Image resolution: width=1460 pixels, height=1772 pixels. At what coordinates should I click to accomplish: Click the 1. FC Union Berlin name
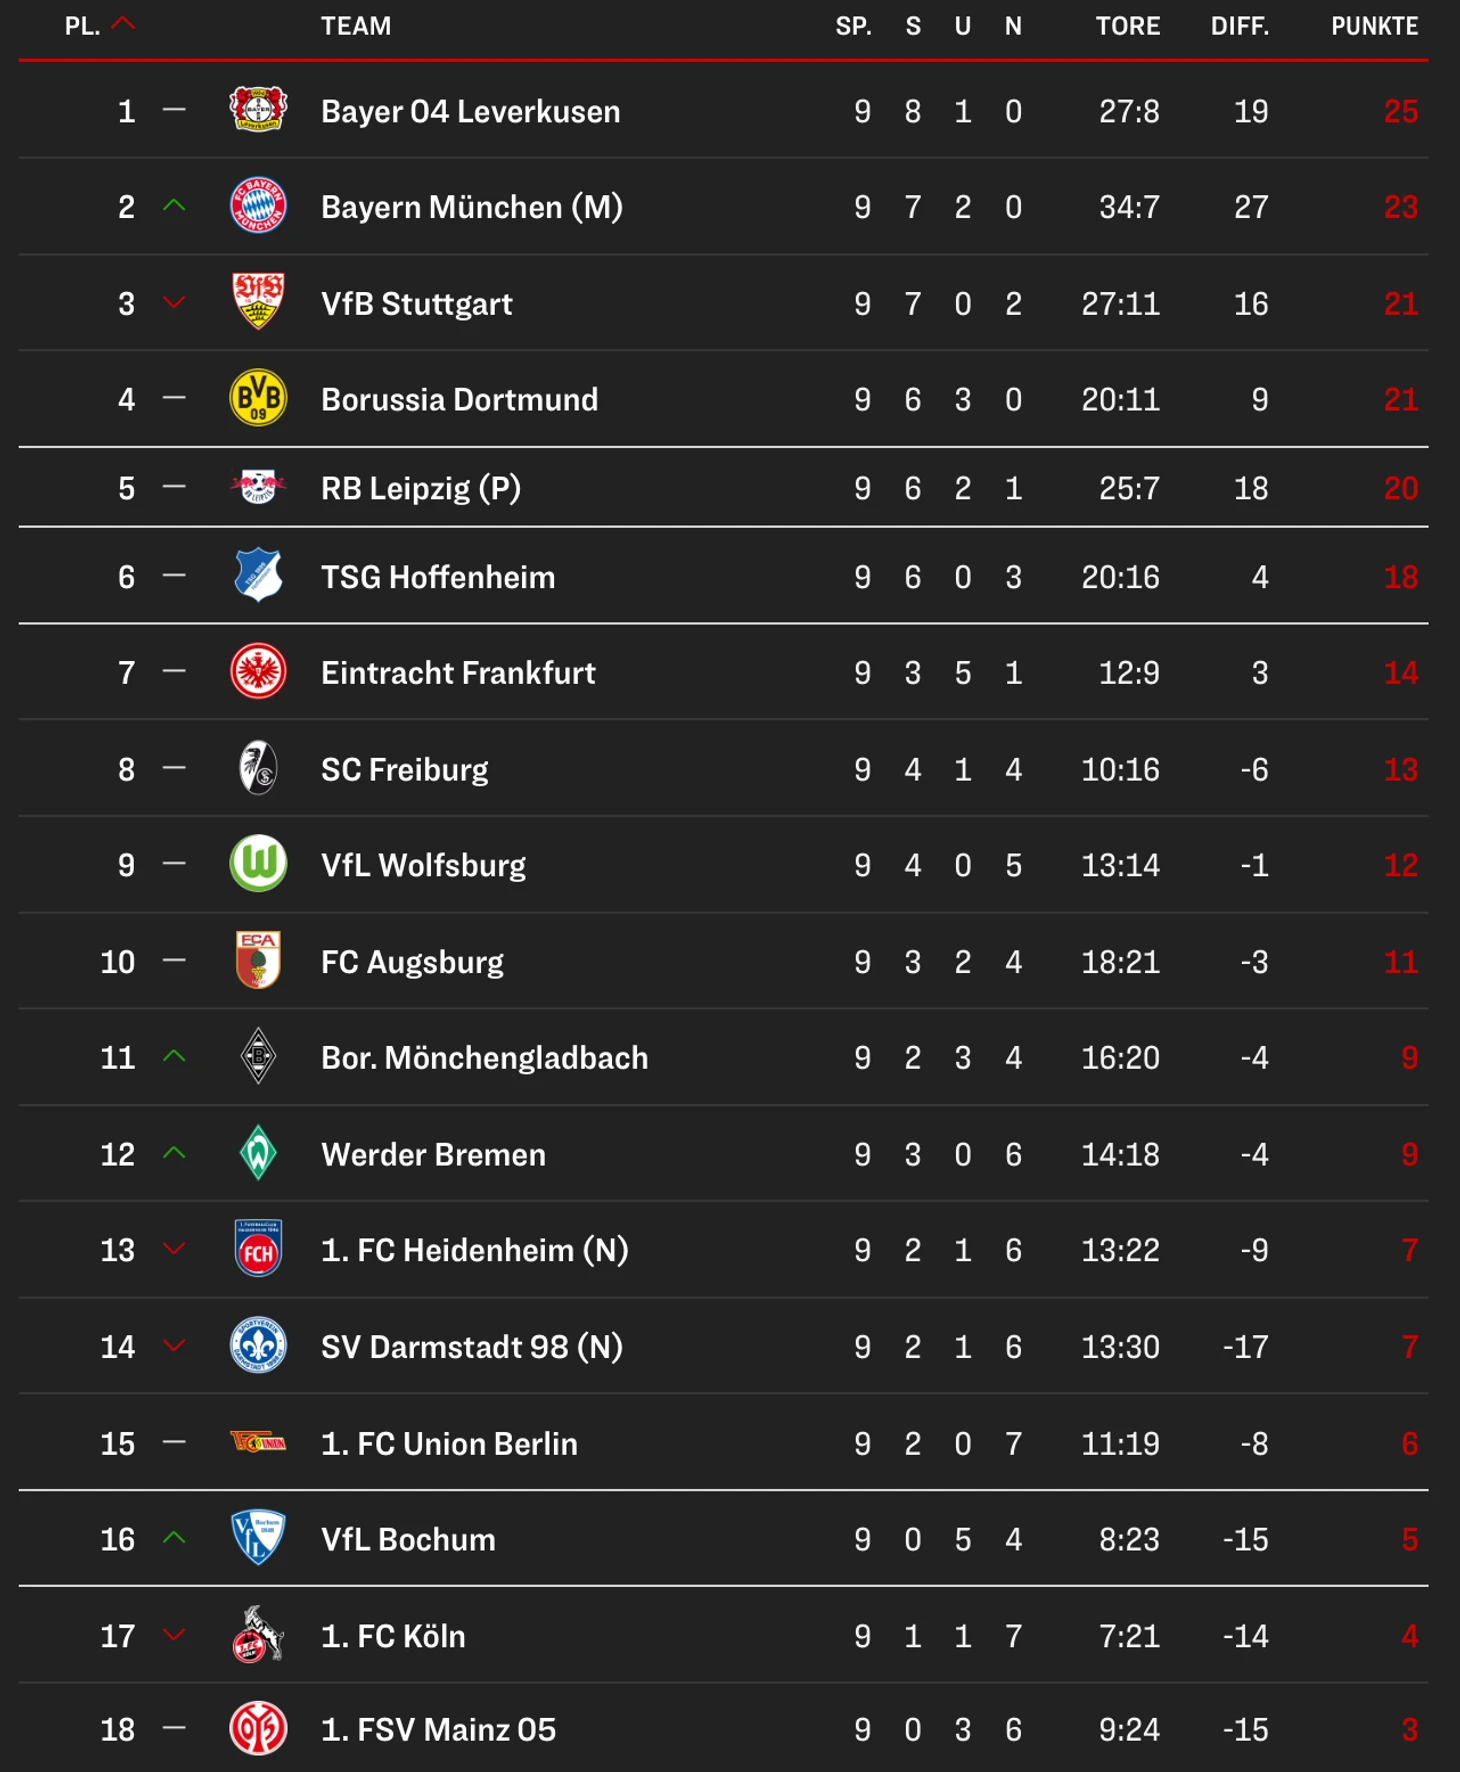click(x=449, y=1444)
